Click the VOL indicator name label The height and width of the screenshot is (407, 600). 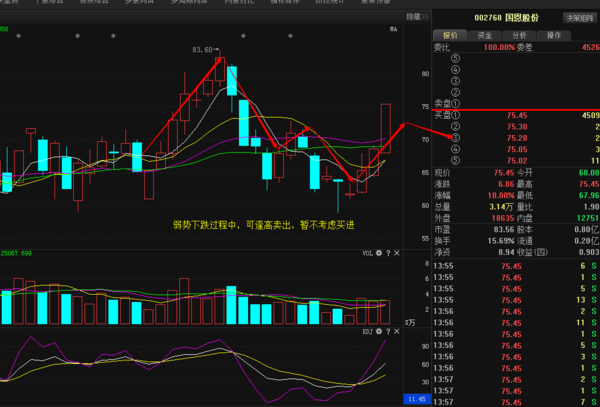point(368,253)
